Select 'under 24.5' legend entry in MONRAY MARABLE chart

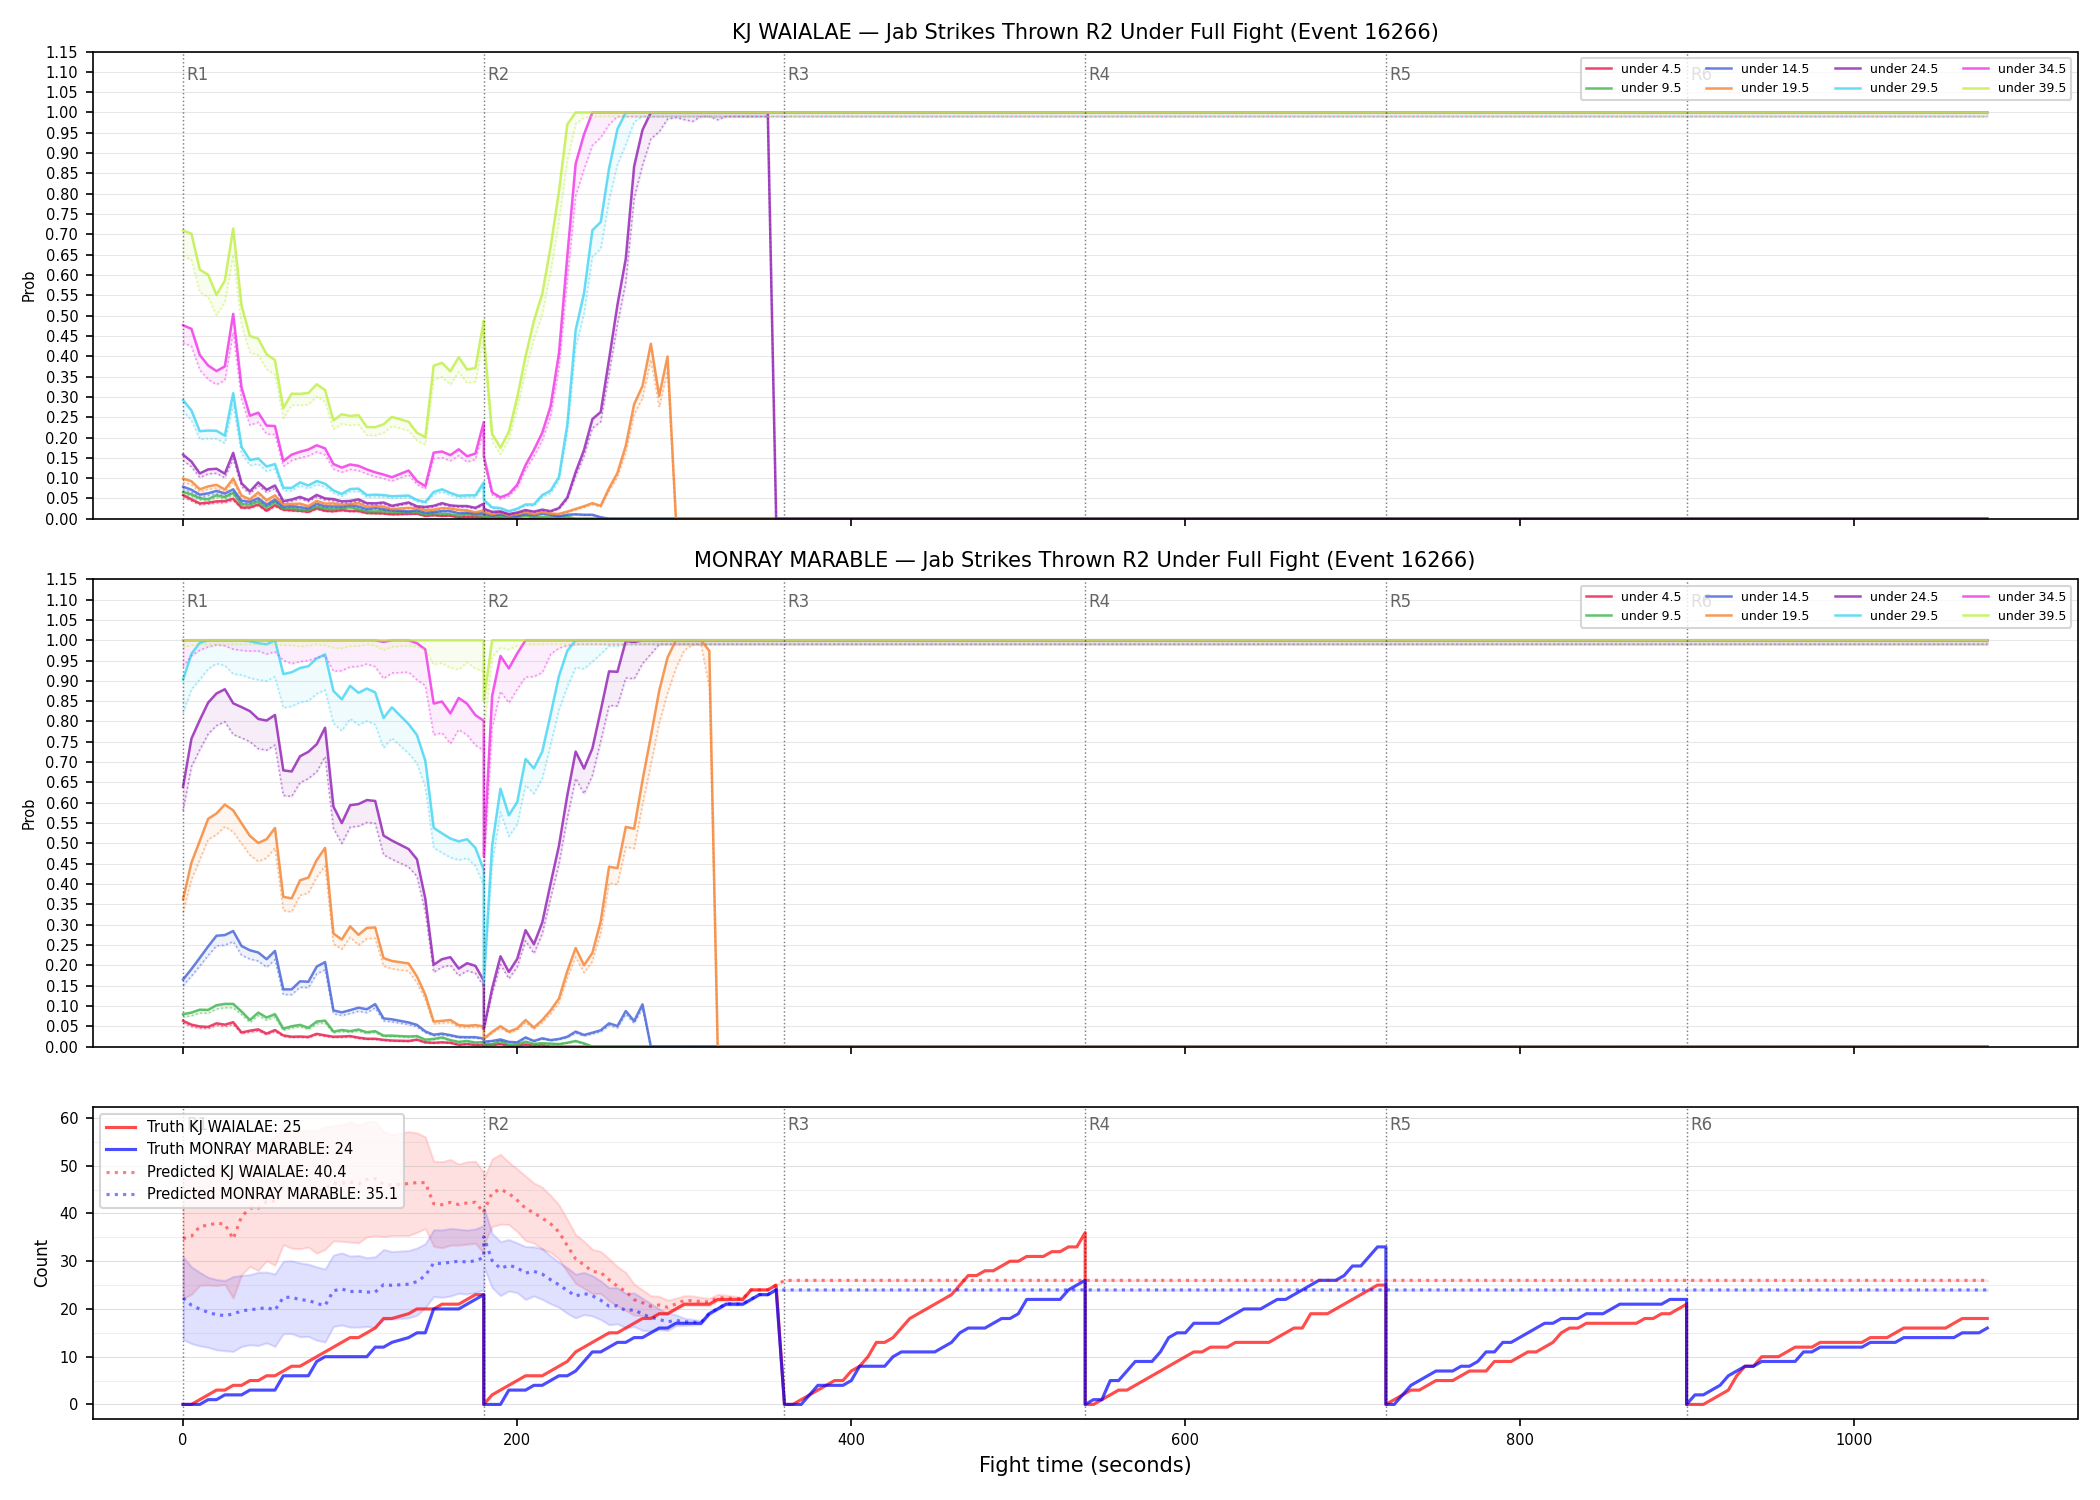pyautogui.click(x=1886, y=597)
